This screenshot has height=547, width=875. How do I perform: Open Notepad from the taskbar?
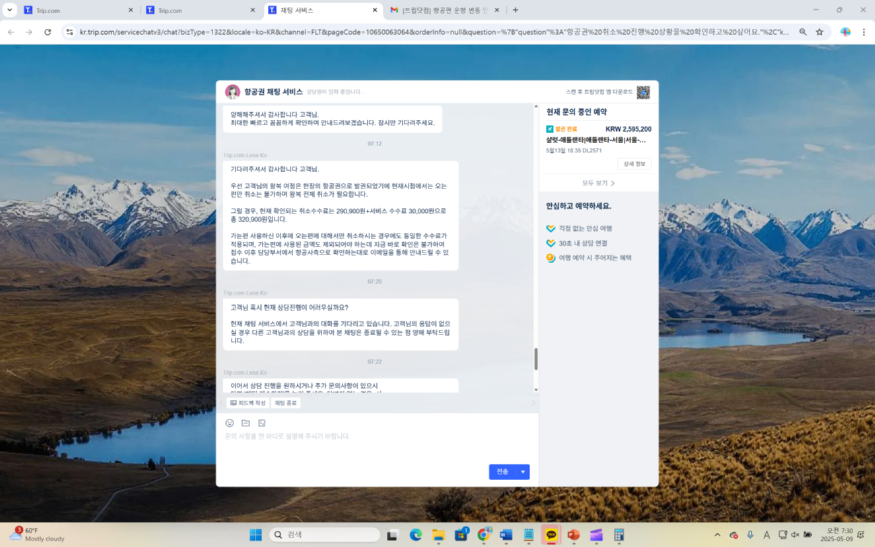click(528, 535)
